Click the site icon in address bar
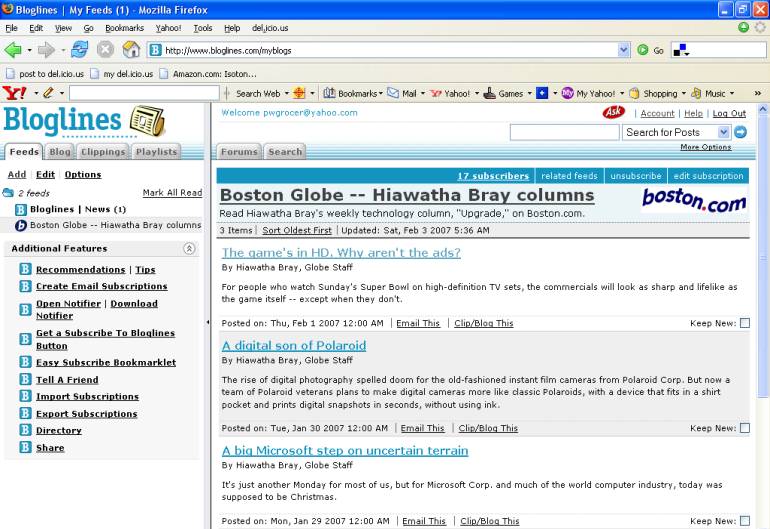Screen dimensions: 770x529 click(x=156, y=50)
